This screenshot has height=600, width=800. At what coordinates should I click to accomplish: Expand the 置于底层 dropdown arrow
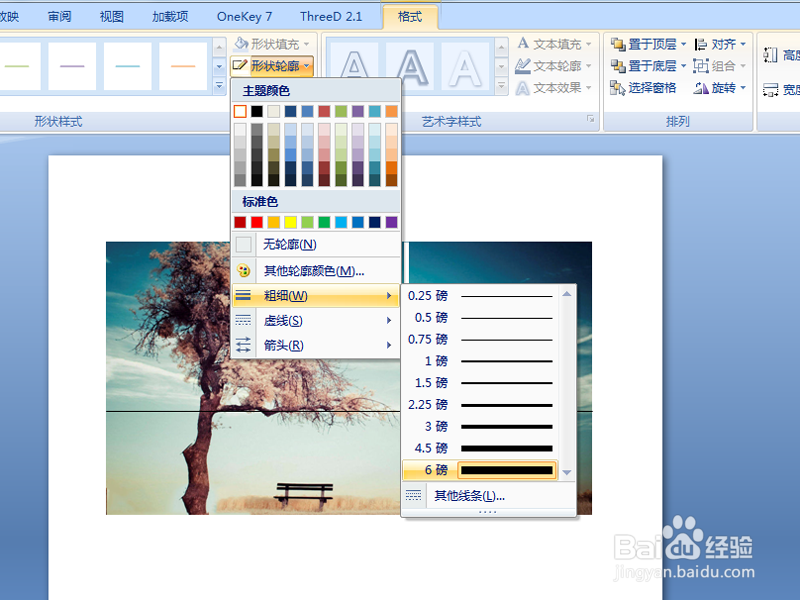point(683,66)
